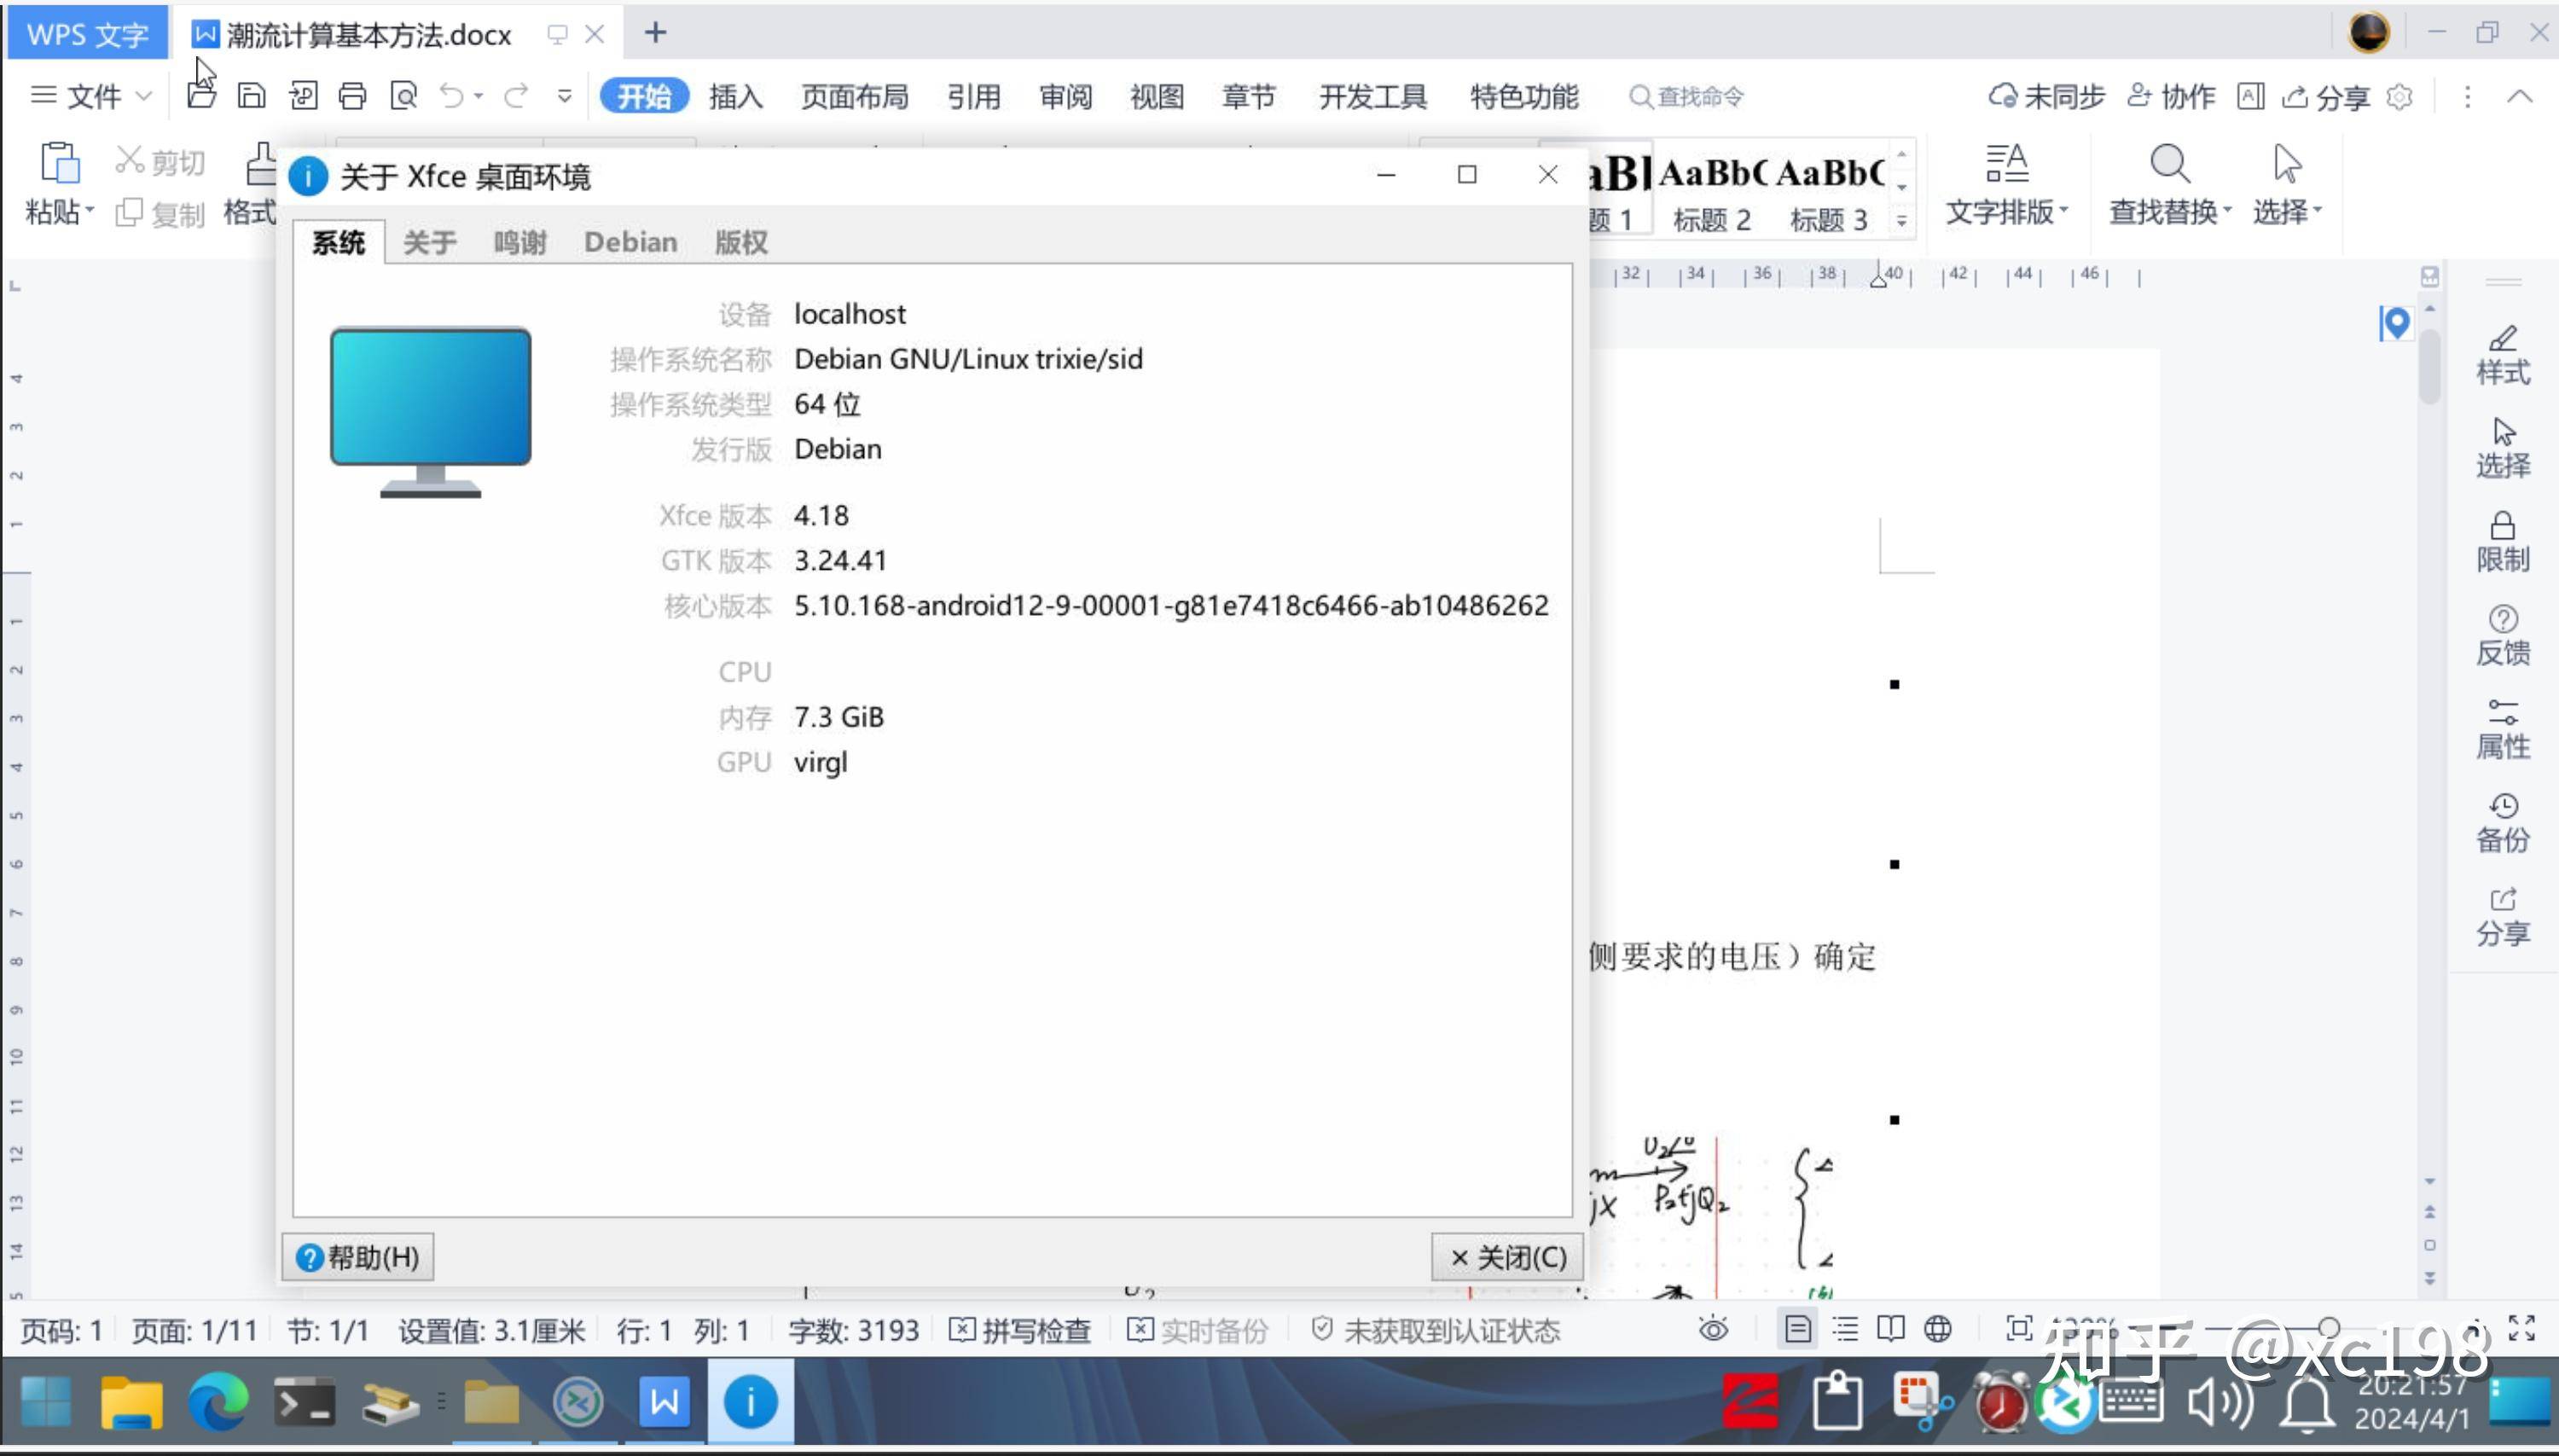The height and width of the screenshot is (1456, 2559).
Task: Click the 未同步 sync status button
Action: click(x=2046, y=96)
